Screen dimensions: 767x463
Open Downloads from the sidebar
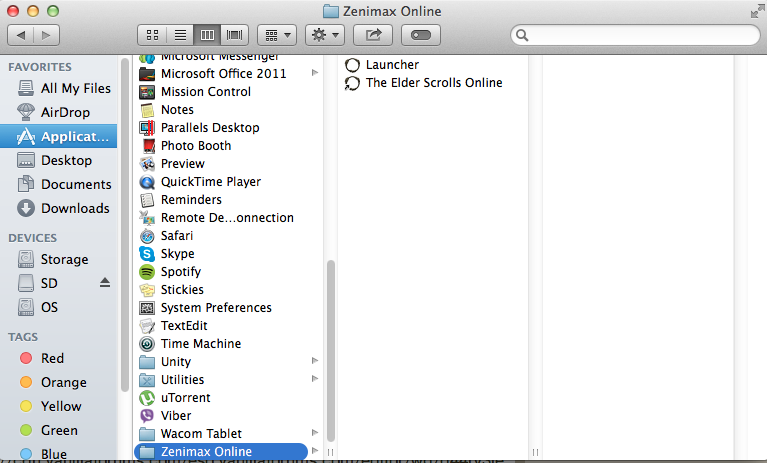pos(59,208)
